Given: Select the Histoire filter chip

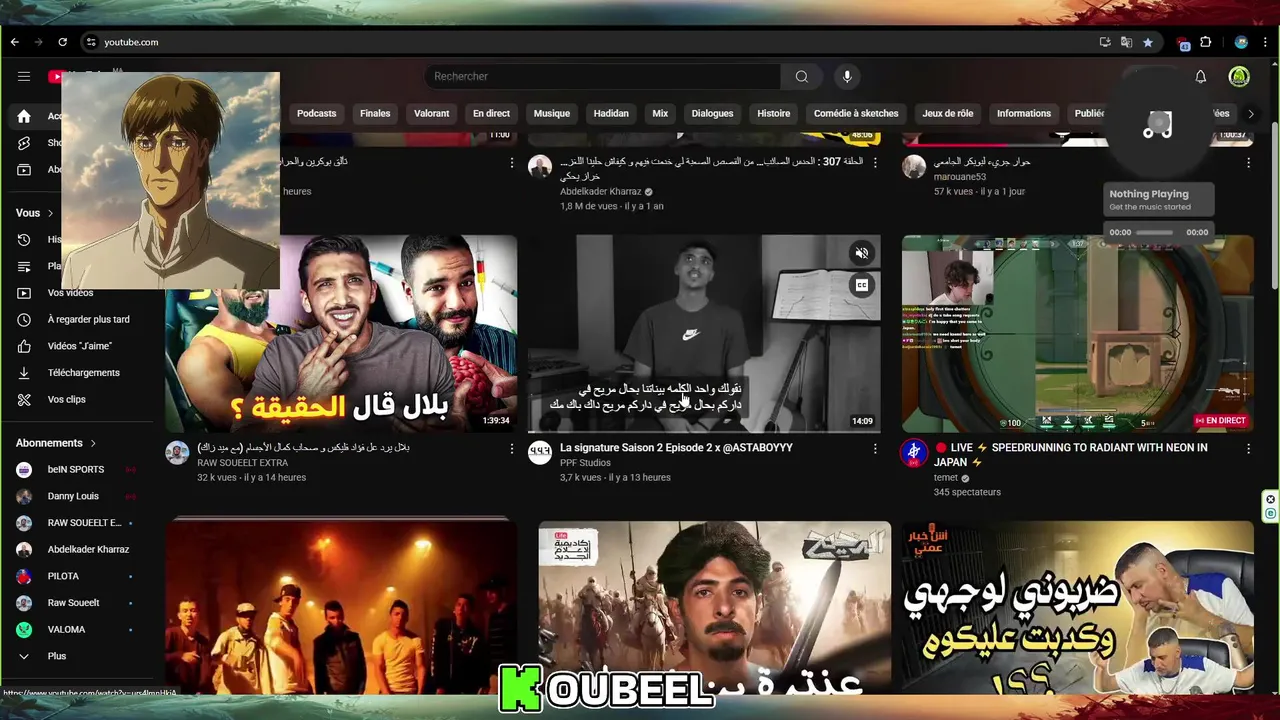Looking at the screenshot, I should tap(773, 113).
